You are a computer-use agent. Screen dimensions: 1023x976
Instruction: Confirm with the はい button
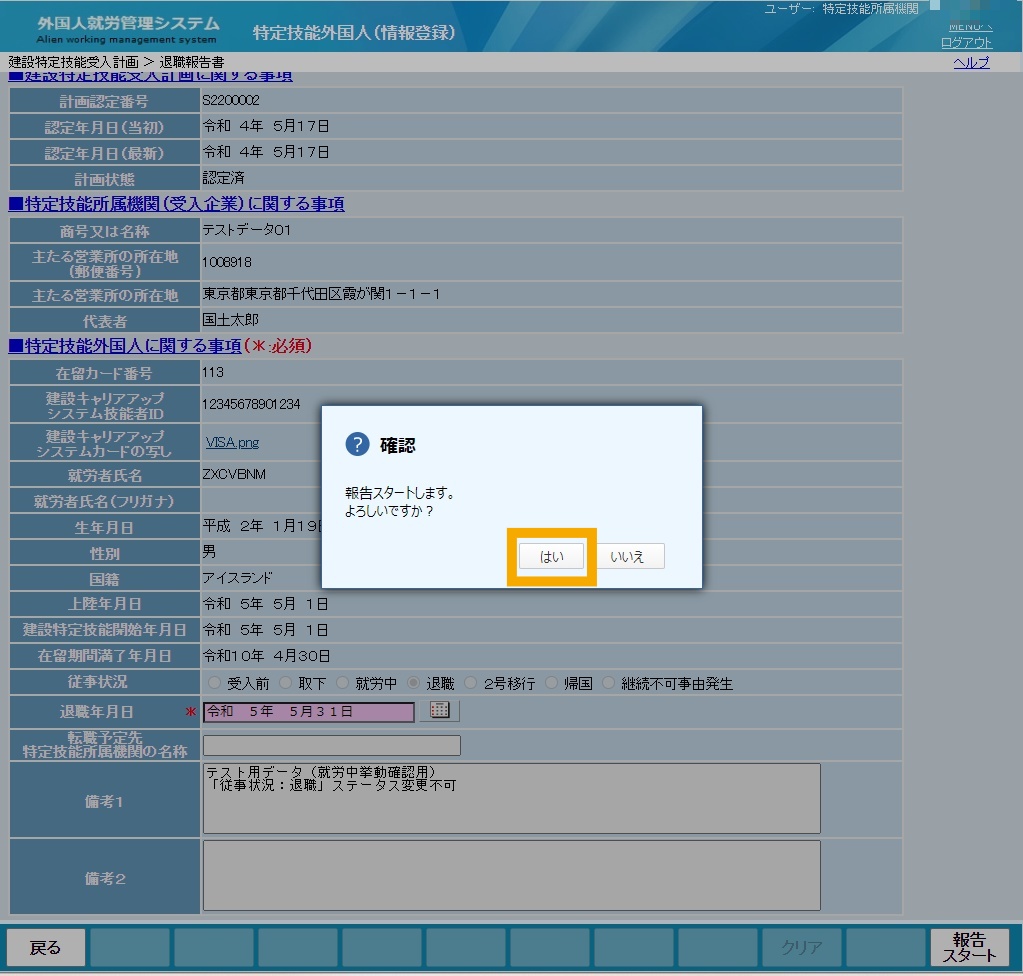(551, 557)
